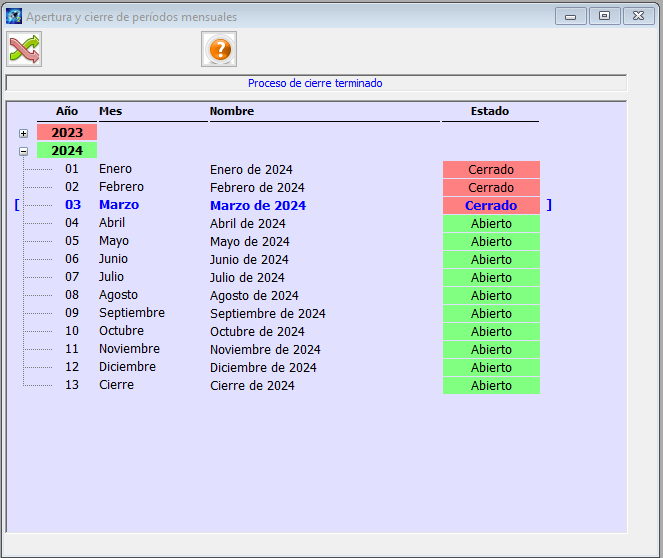Screen dimensions: 663x558
Task: Select the 2023 year row
Action: pyautogui.click(x=67, y=132)
